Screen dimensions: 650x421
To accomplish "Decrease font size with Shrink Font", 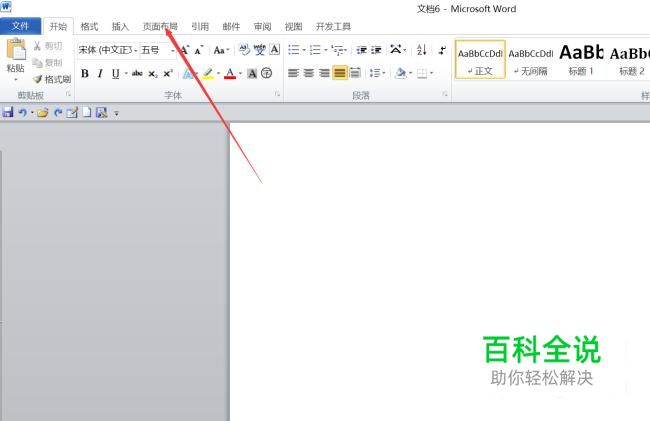I will [199, 50].
